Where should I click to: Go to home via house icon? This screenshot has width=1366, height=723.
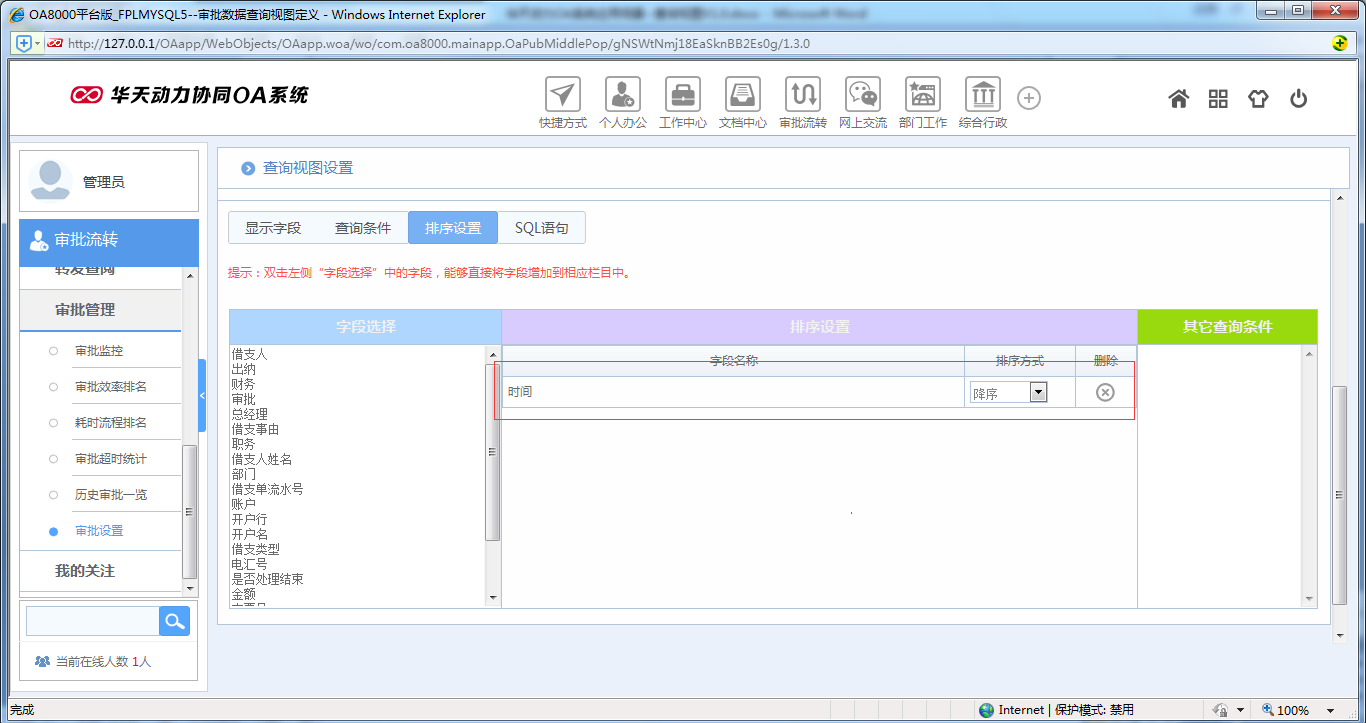coord(1179,98)
